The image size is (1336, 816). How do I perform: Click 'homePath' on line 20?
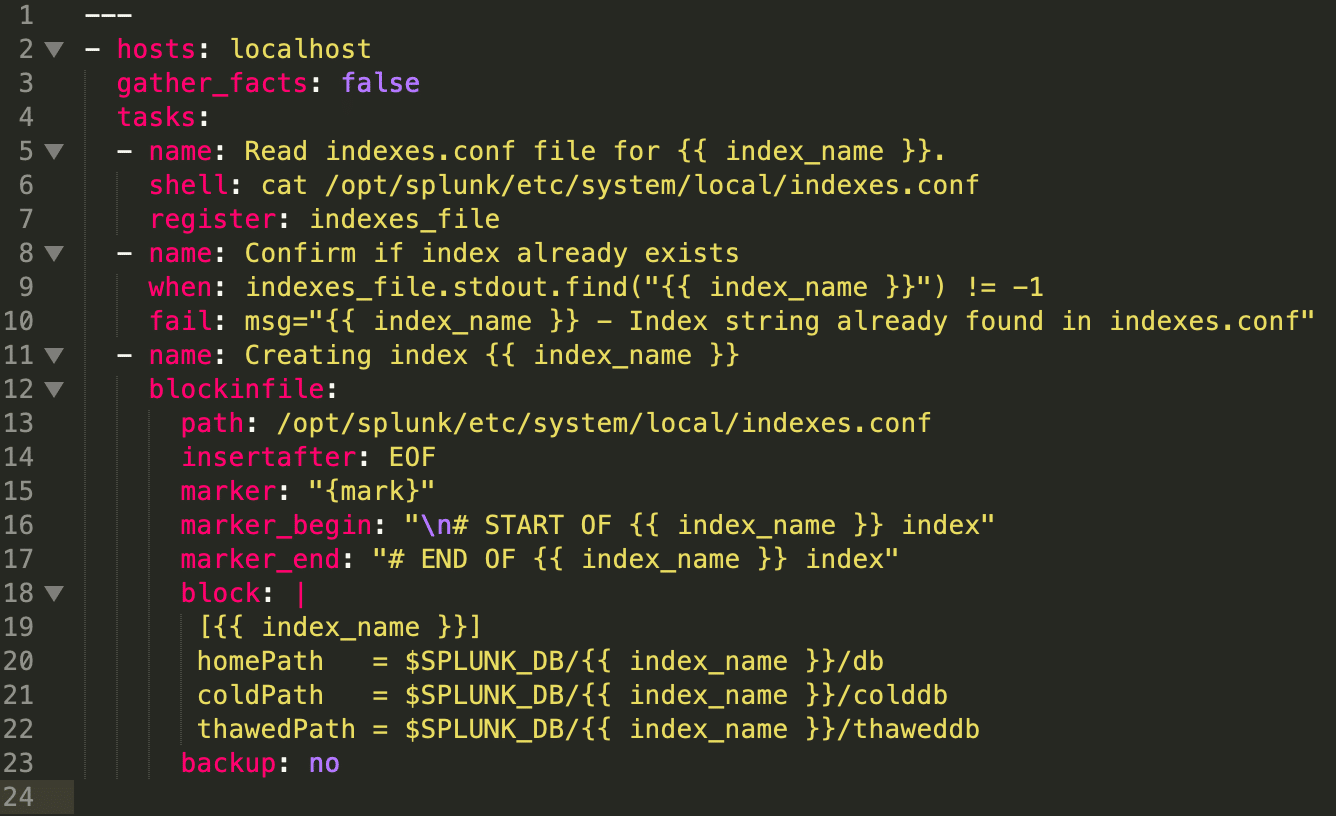(x=261, y=661)
